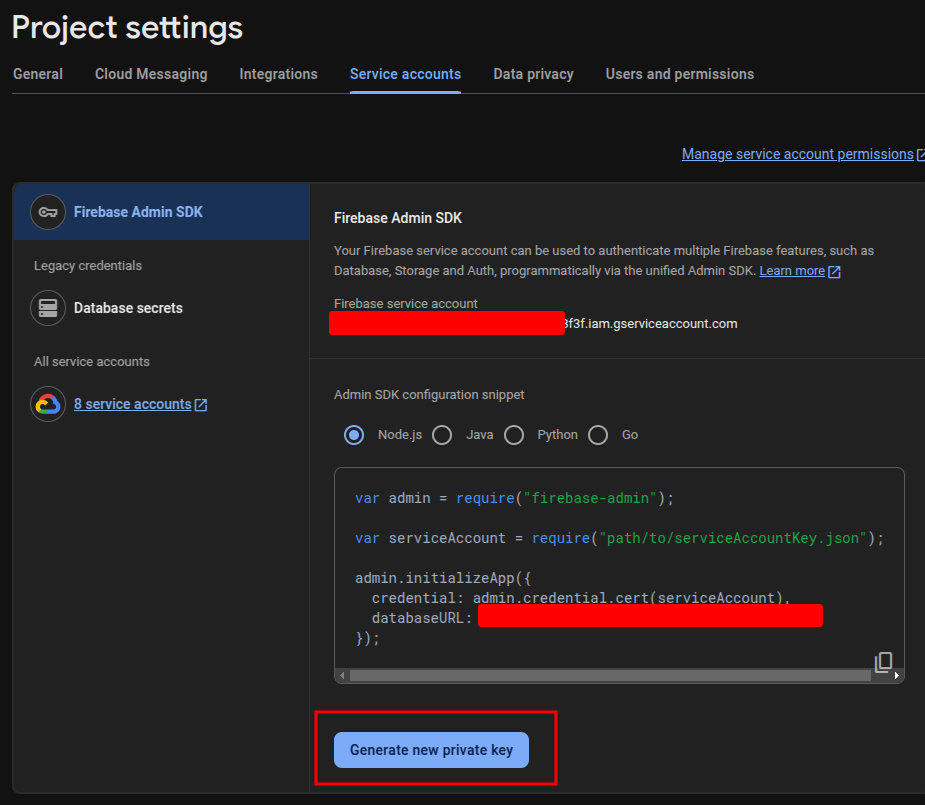Click the Database secrets icon
The width and height of the screenshot is (925, 805).
[48, 308]
